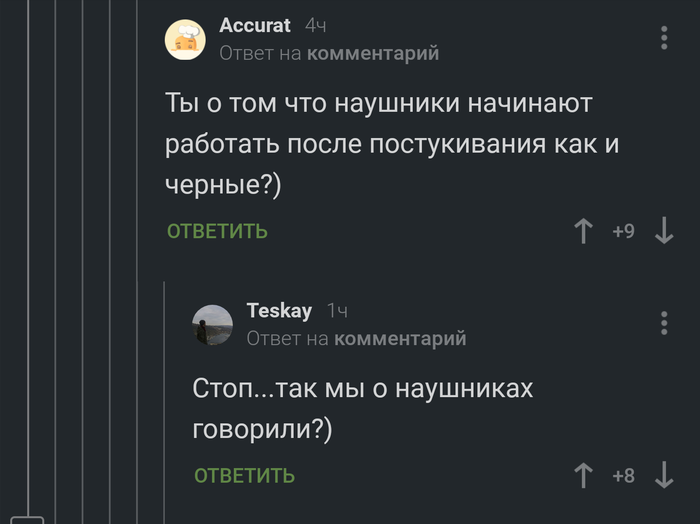Open the Accurat username link
The height and width of the screenshot is (524, 700).
tap(255, 26)
